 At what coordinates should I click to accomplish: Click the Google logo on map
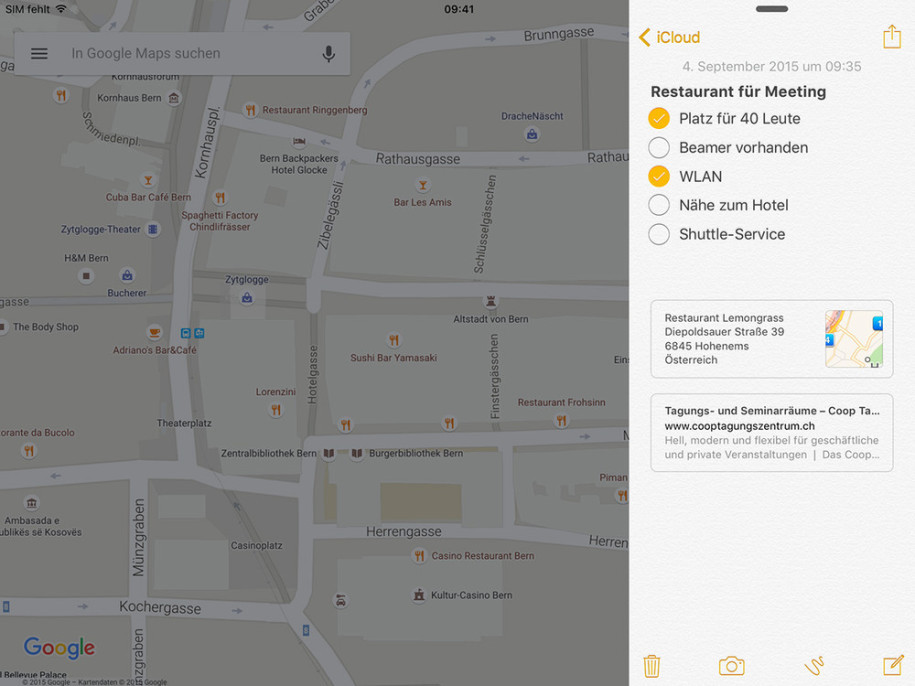tap(60, 648)
